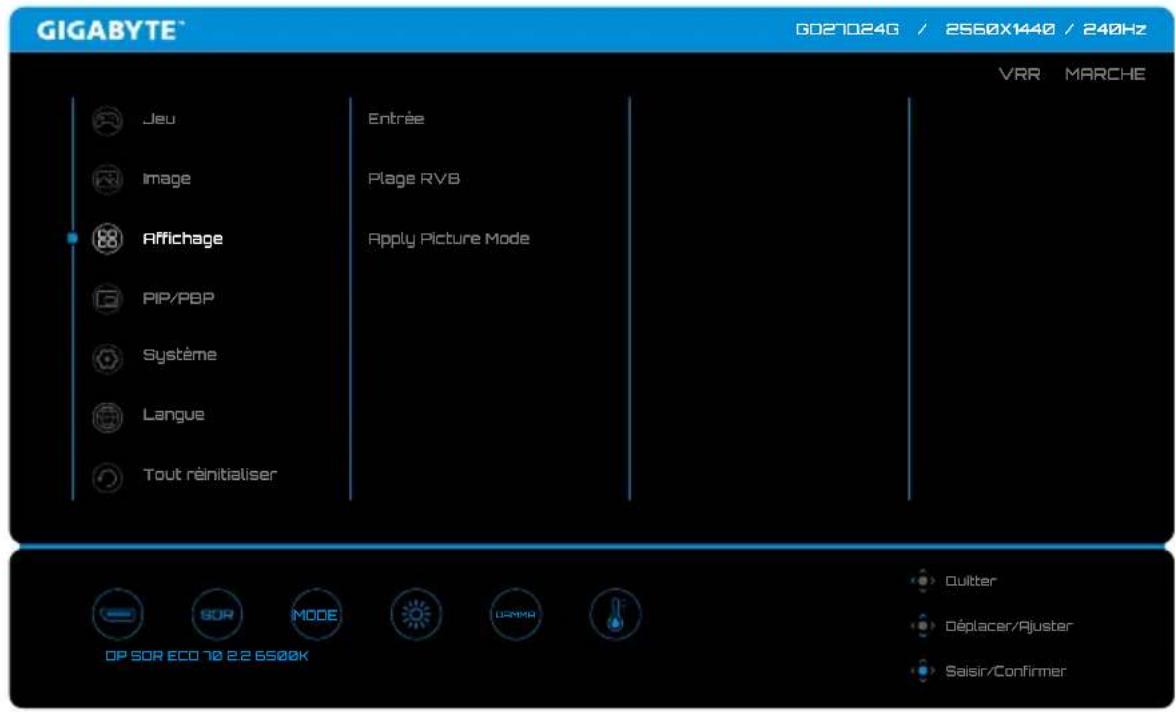Click the joystick icon beside Saisir/Confirmer
This screenshot has width=1176, height=712.
pos(922,671)
